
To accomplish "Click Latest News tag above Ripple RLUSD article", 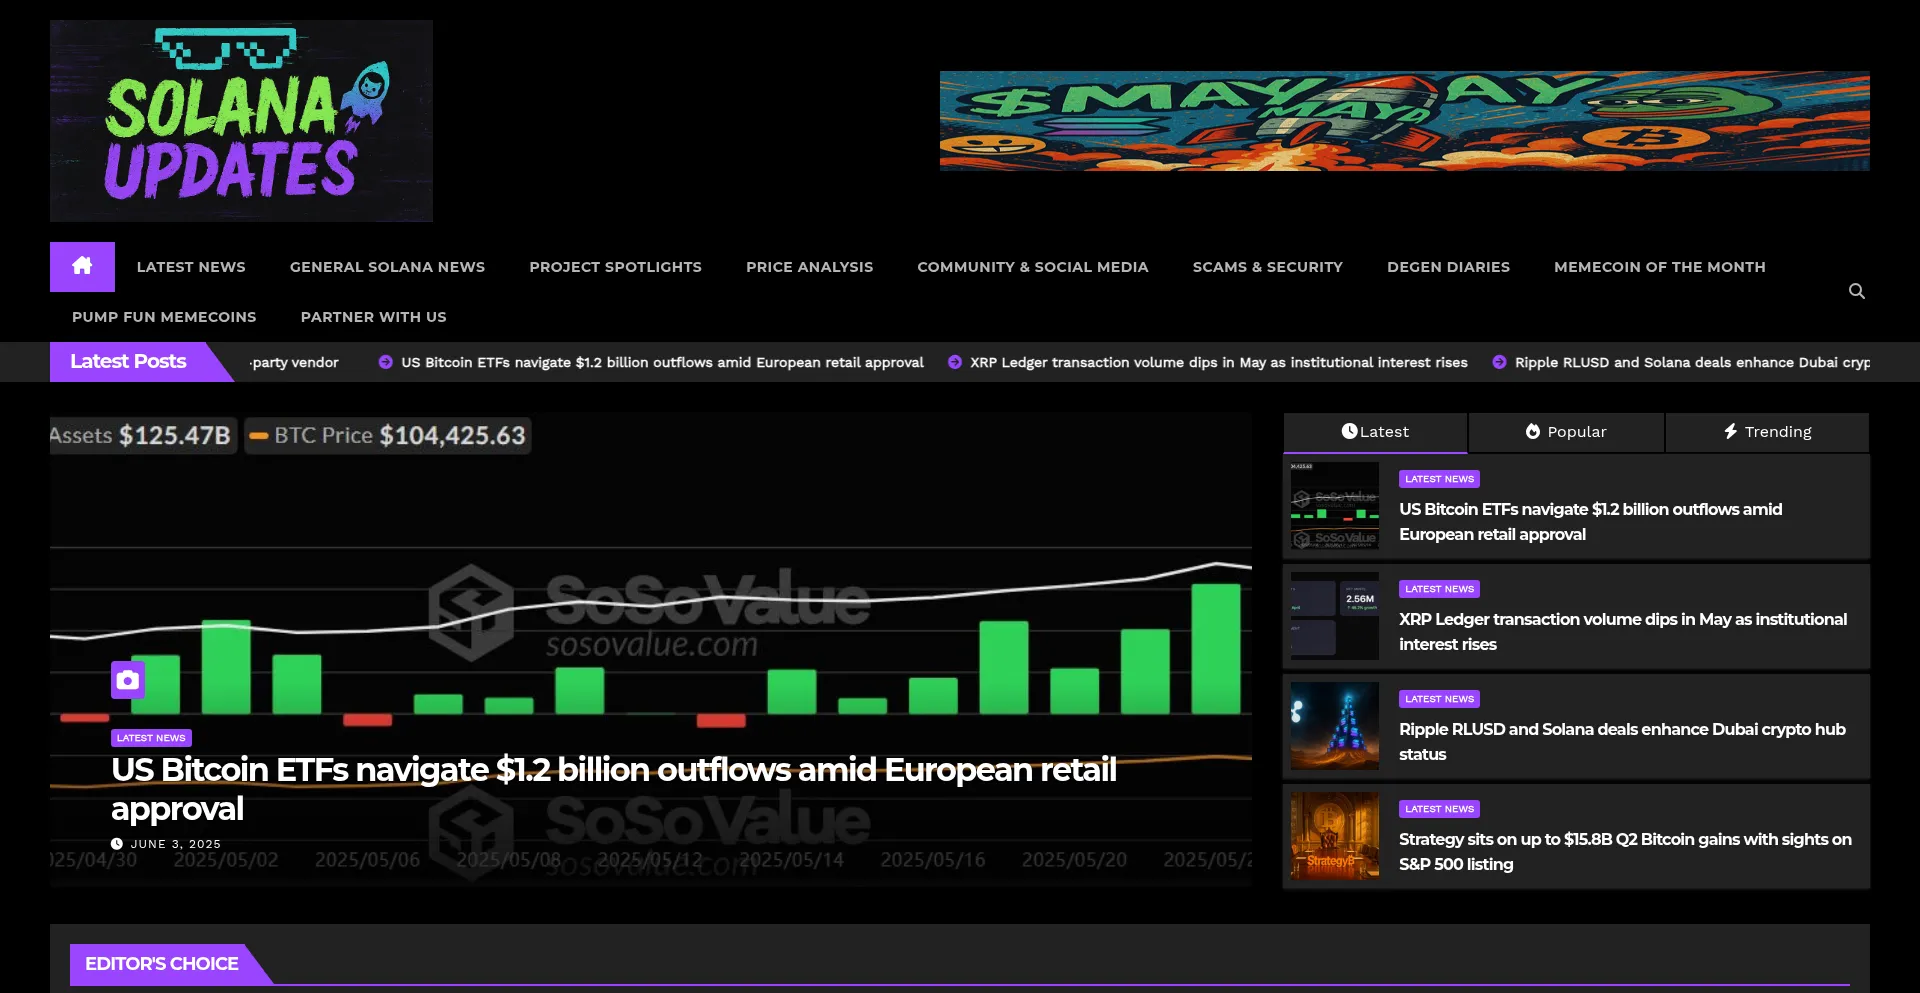I will click(x=1439, y=699).
